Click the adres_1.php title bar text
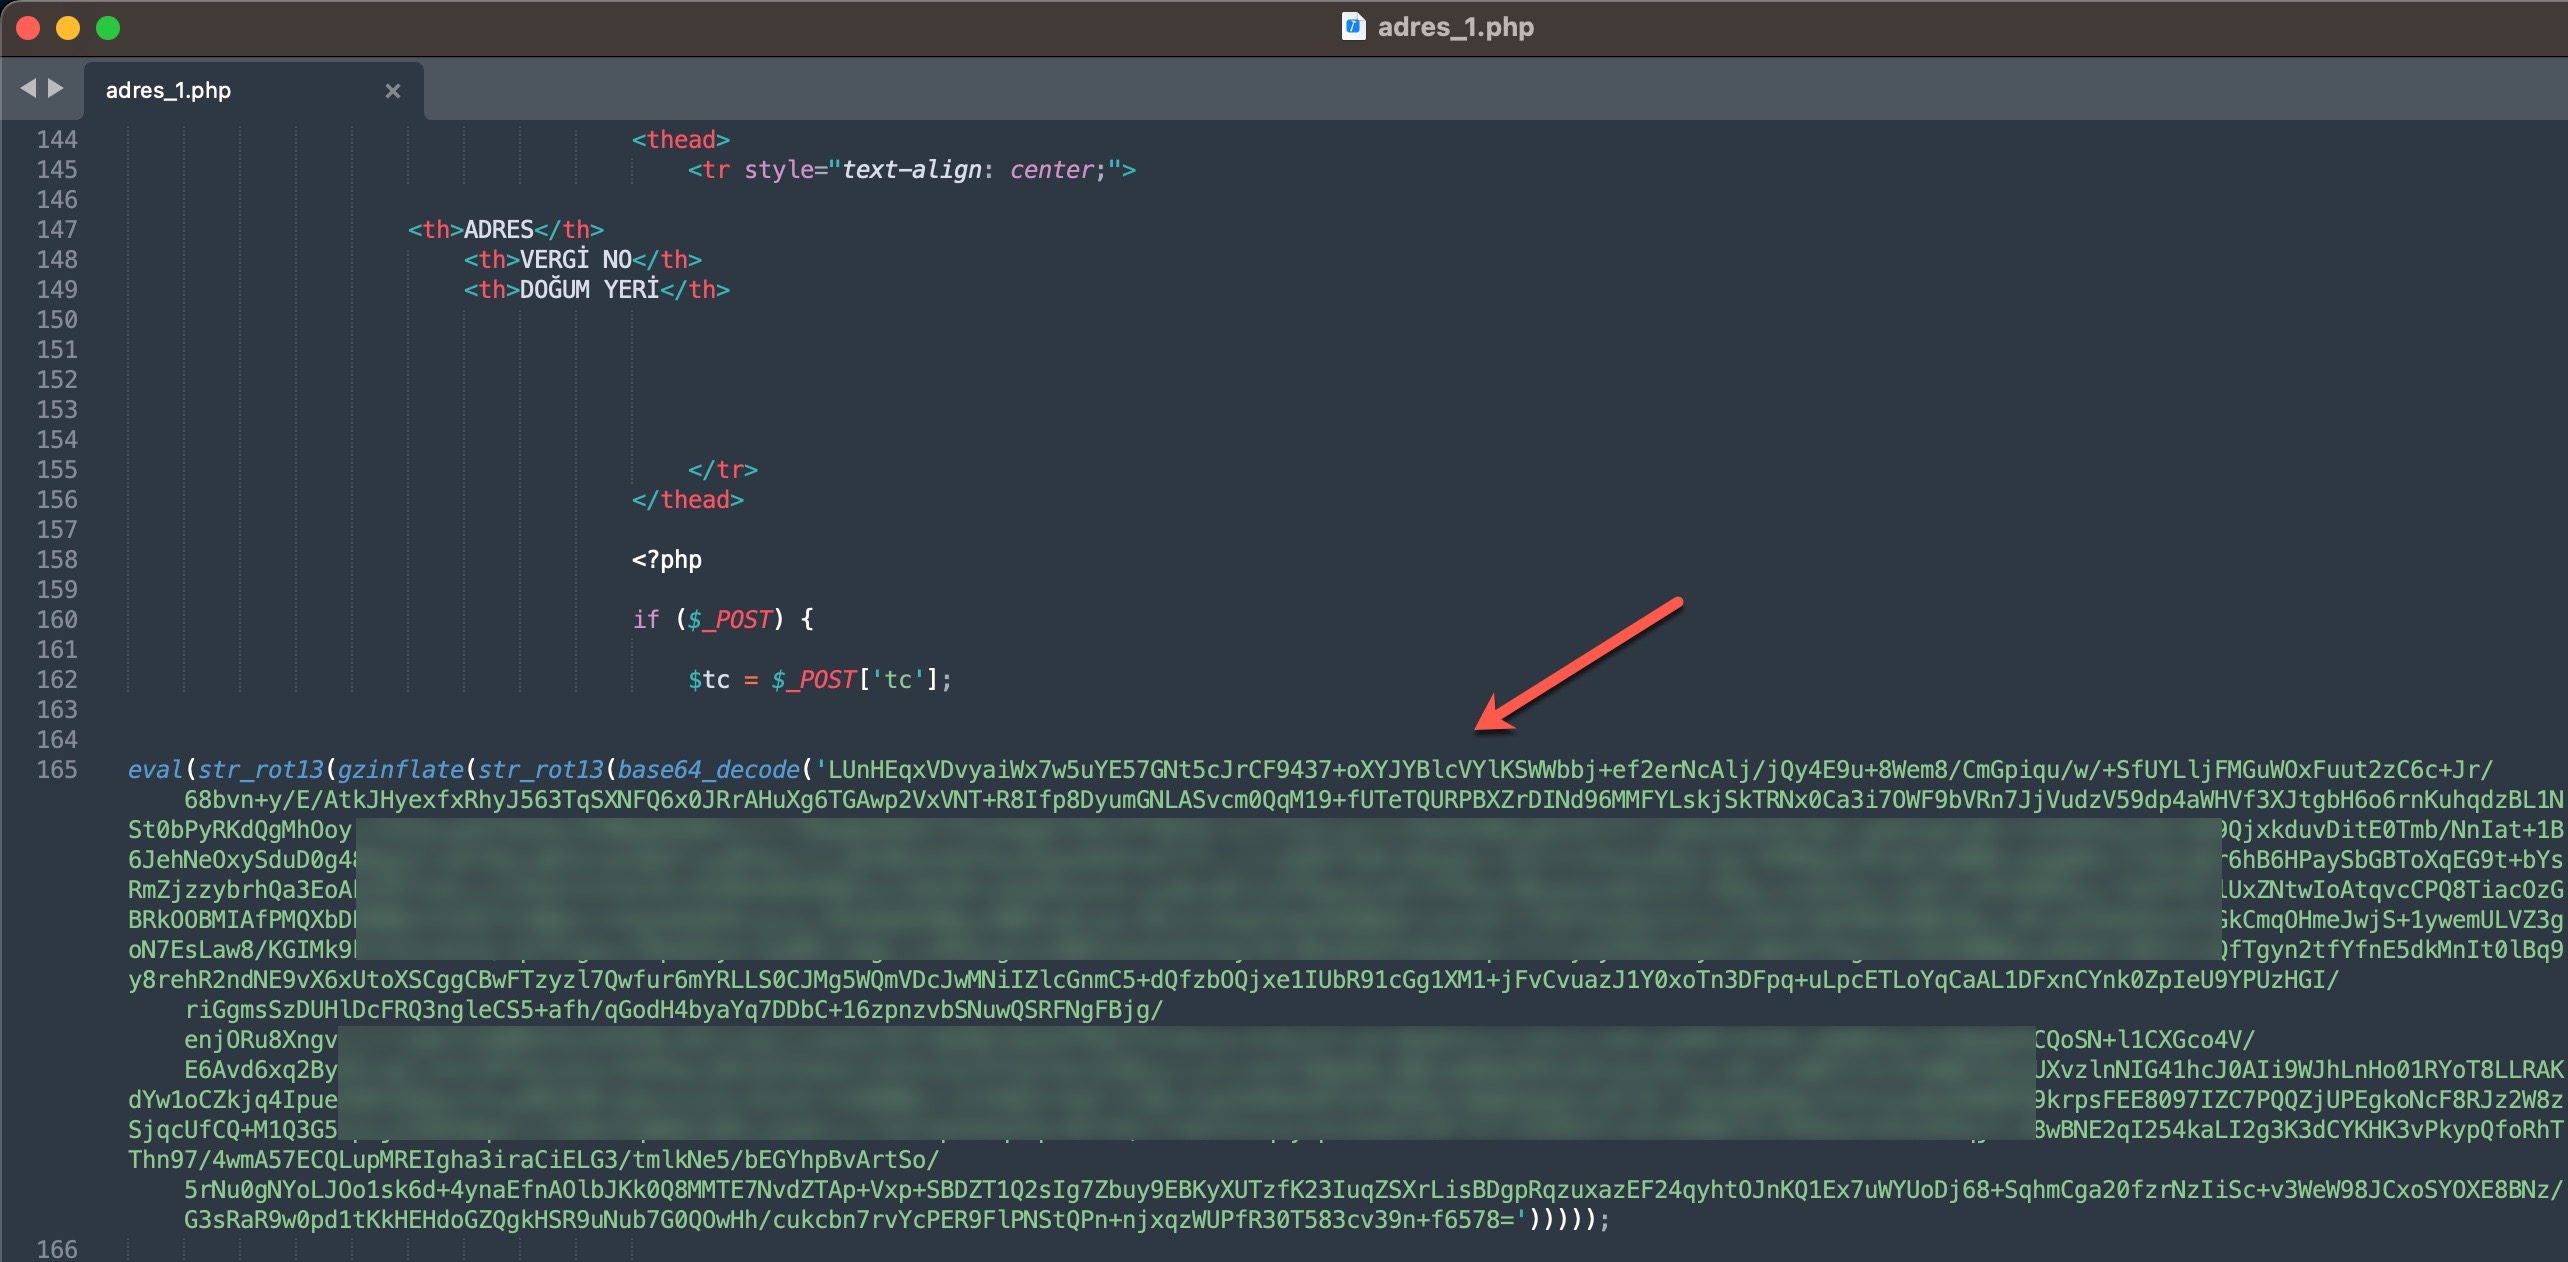Viewport: 2568px width, 1262px height. (x=1455, y=27)
